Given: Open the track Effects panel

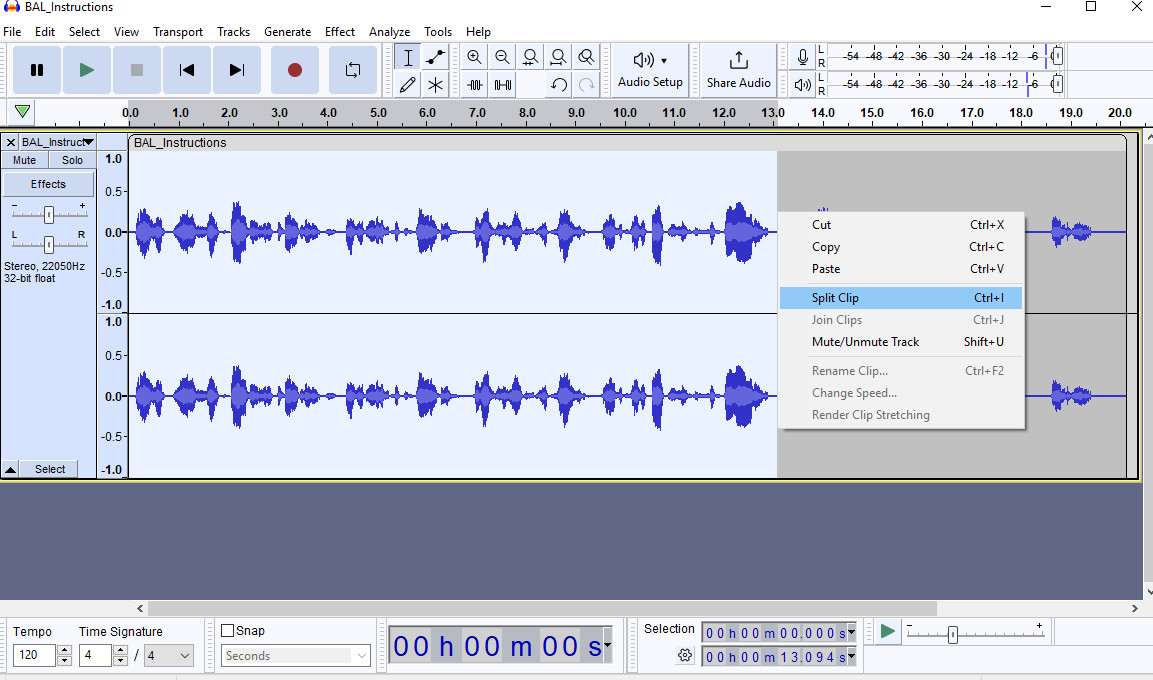Looking at the screenshot, I should 49,184.
